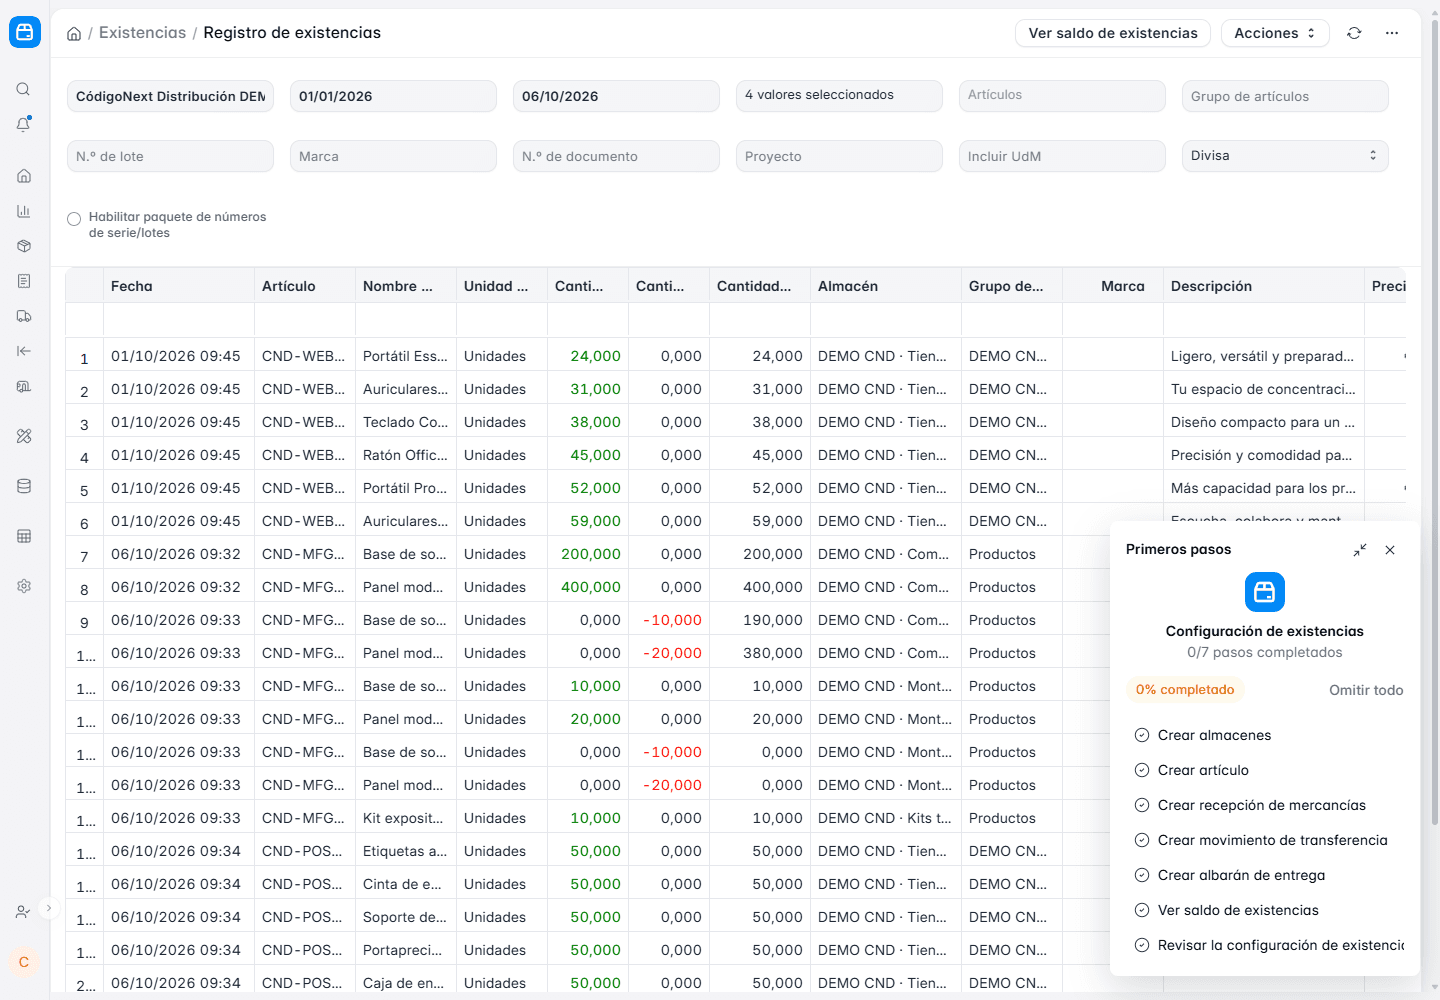Click Ver saldo de existencias button

click(x=1113, y=33)
